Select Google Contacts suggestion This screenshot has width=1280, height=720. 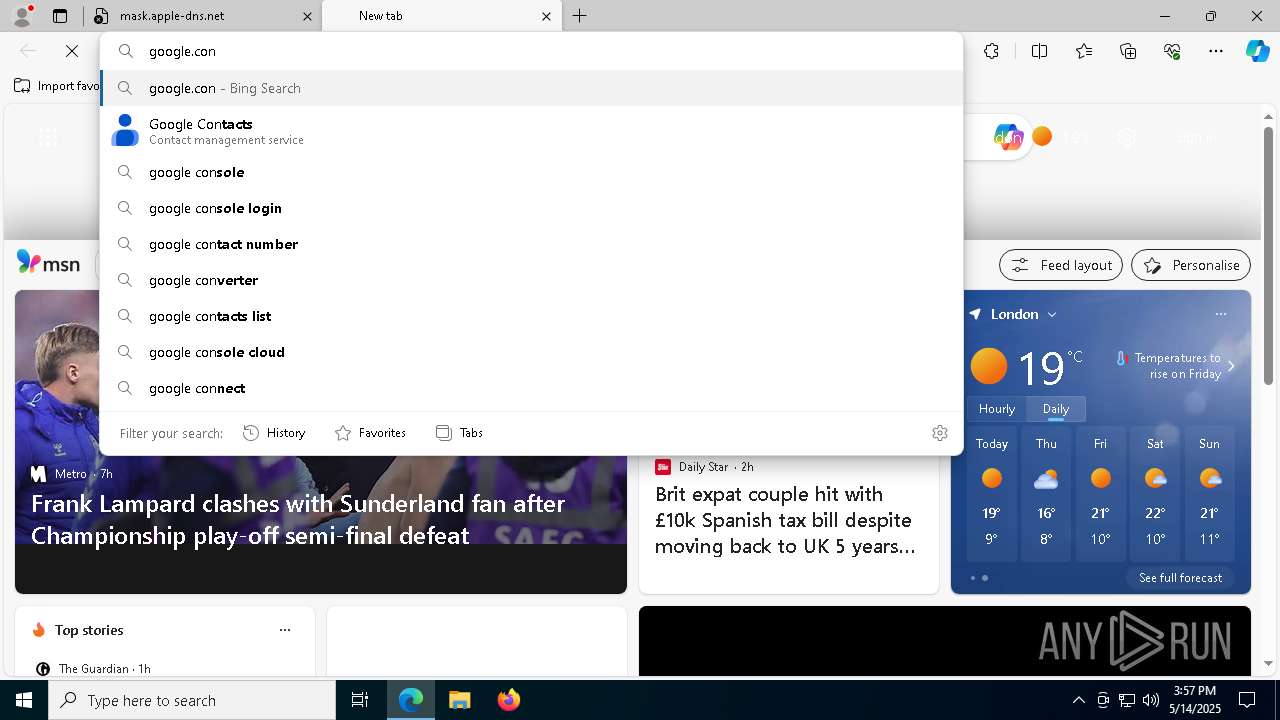pyautogui.click(x=532, y=131)
